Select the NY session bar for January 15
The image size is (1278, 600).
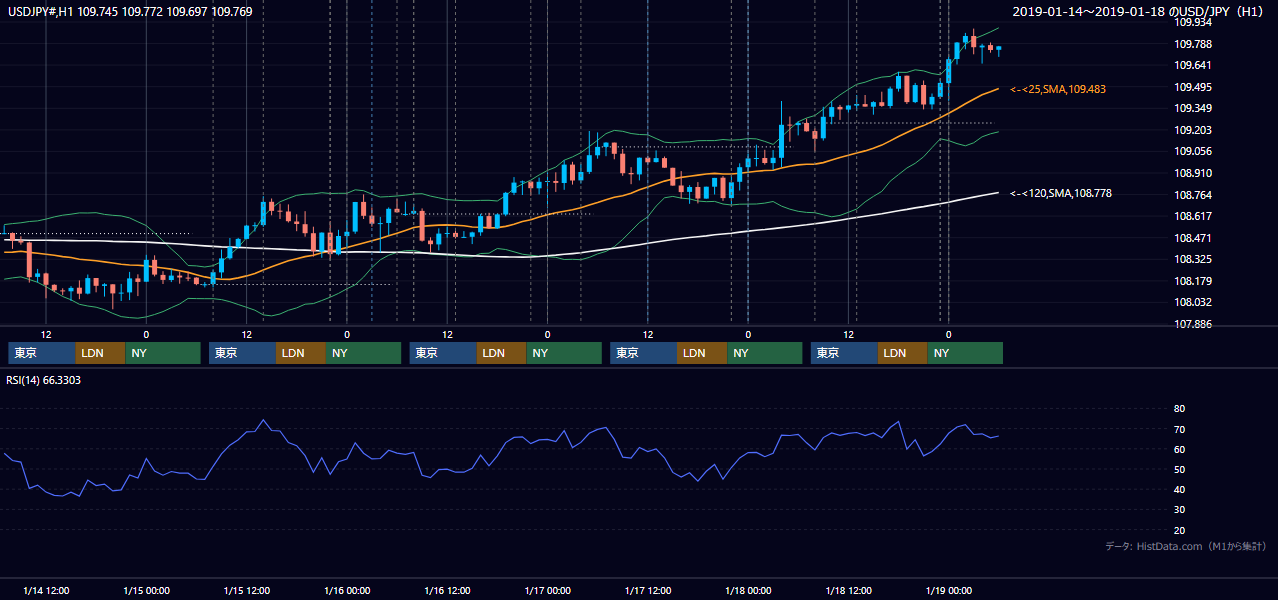pyautogui.click(x=364, y=353)
